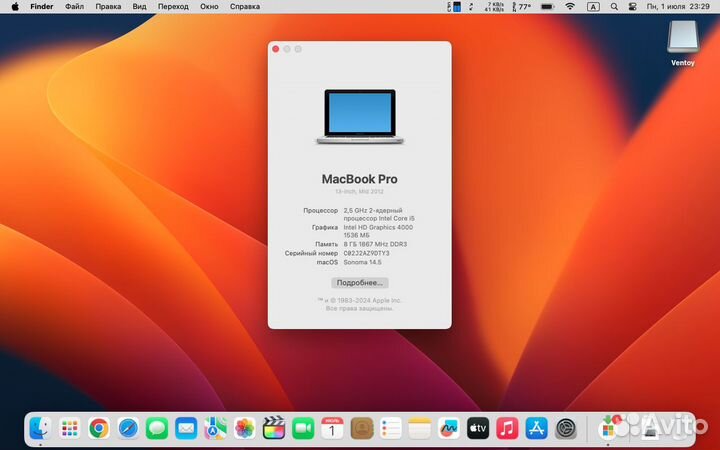Image resolution: width=720 pixels, height=450 pixels.
Task: Open the Правка menu
Action: pos(108,6)
